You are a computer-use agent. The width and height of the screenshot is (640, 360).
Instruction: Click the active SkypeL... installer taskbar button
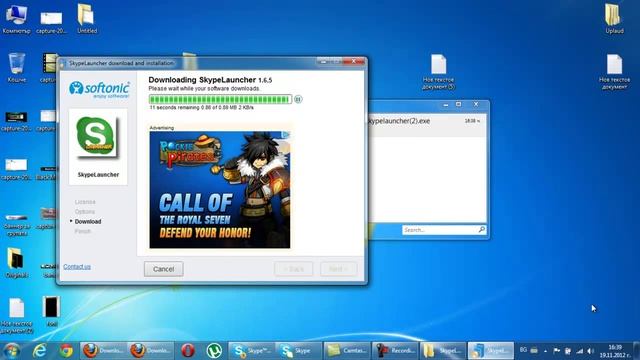(x=491, y=351)
